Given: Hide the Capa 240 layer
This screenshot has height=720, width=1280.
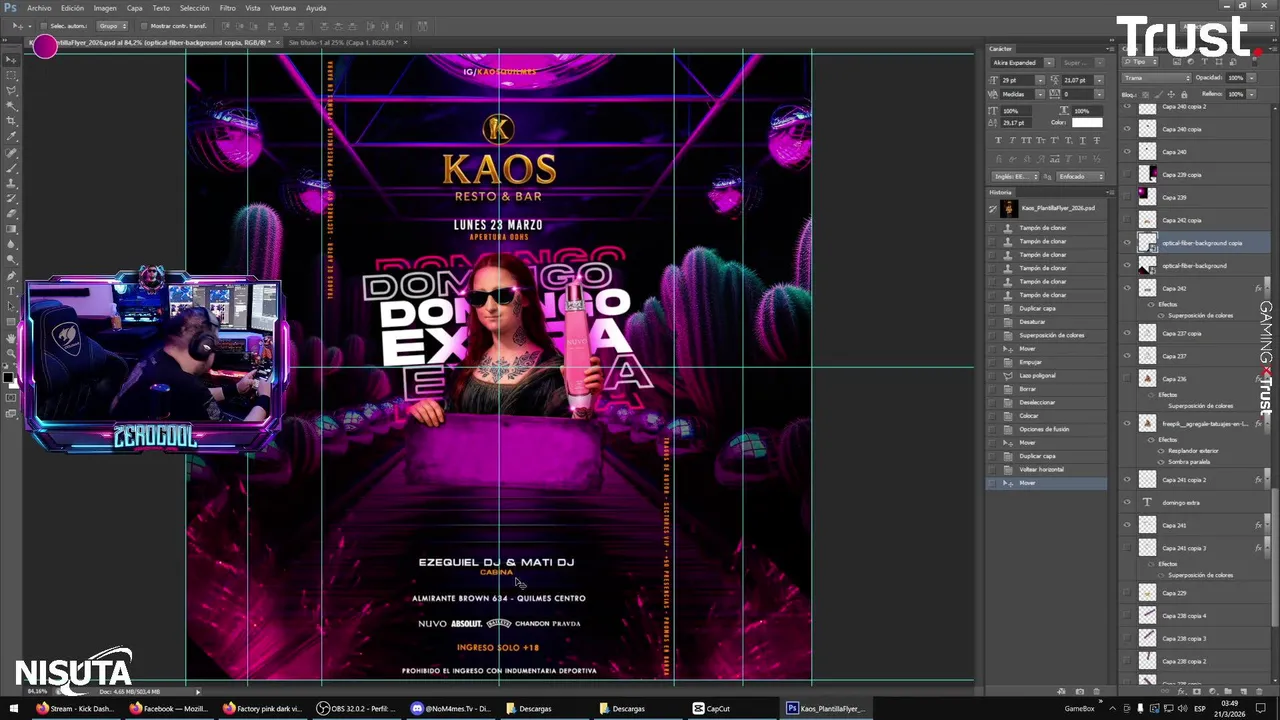Looking at the screenshot, I should (x=1127, y=152).
